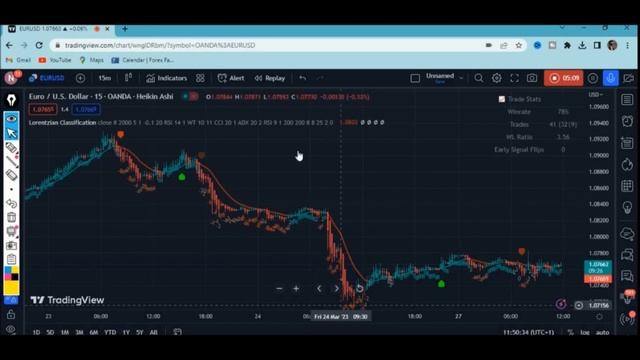Open the 15m timeframe selector

104,78
